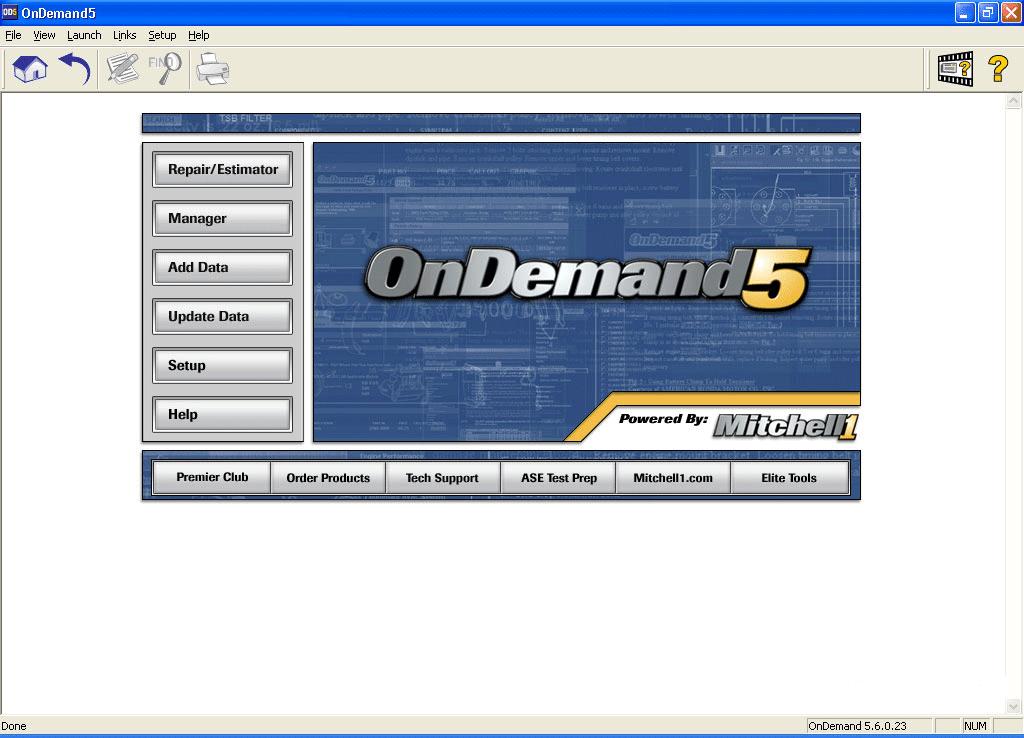Go to the Home screen icon
1024x738 pixels.
pyautogui.click(x=30, y=69)
